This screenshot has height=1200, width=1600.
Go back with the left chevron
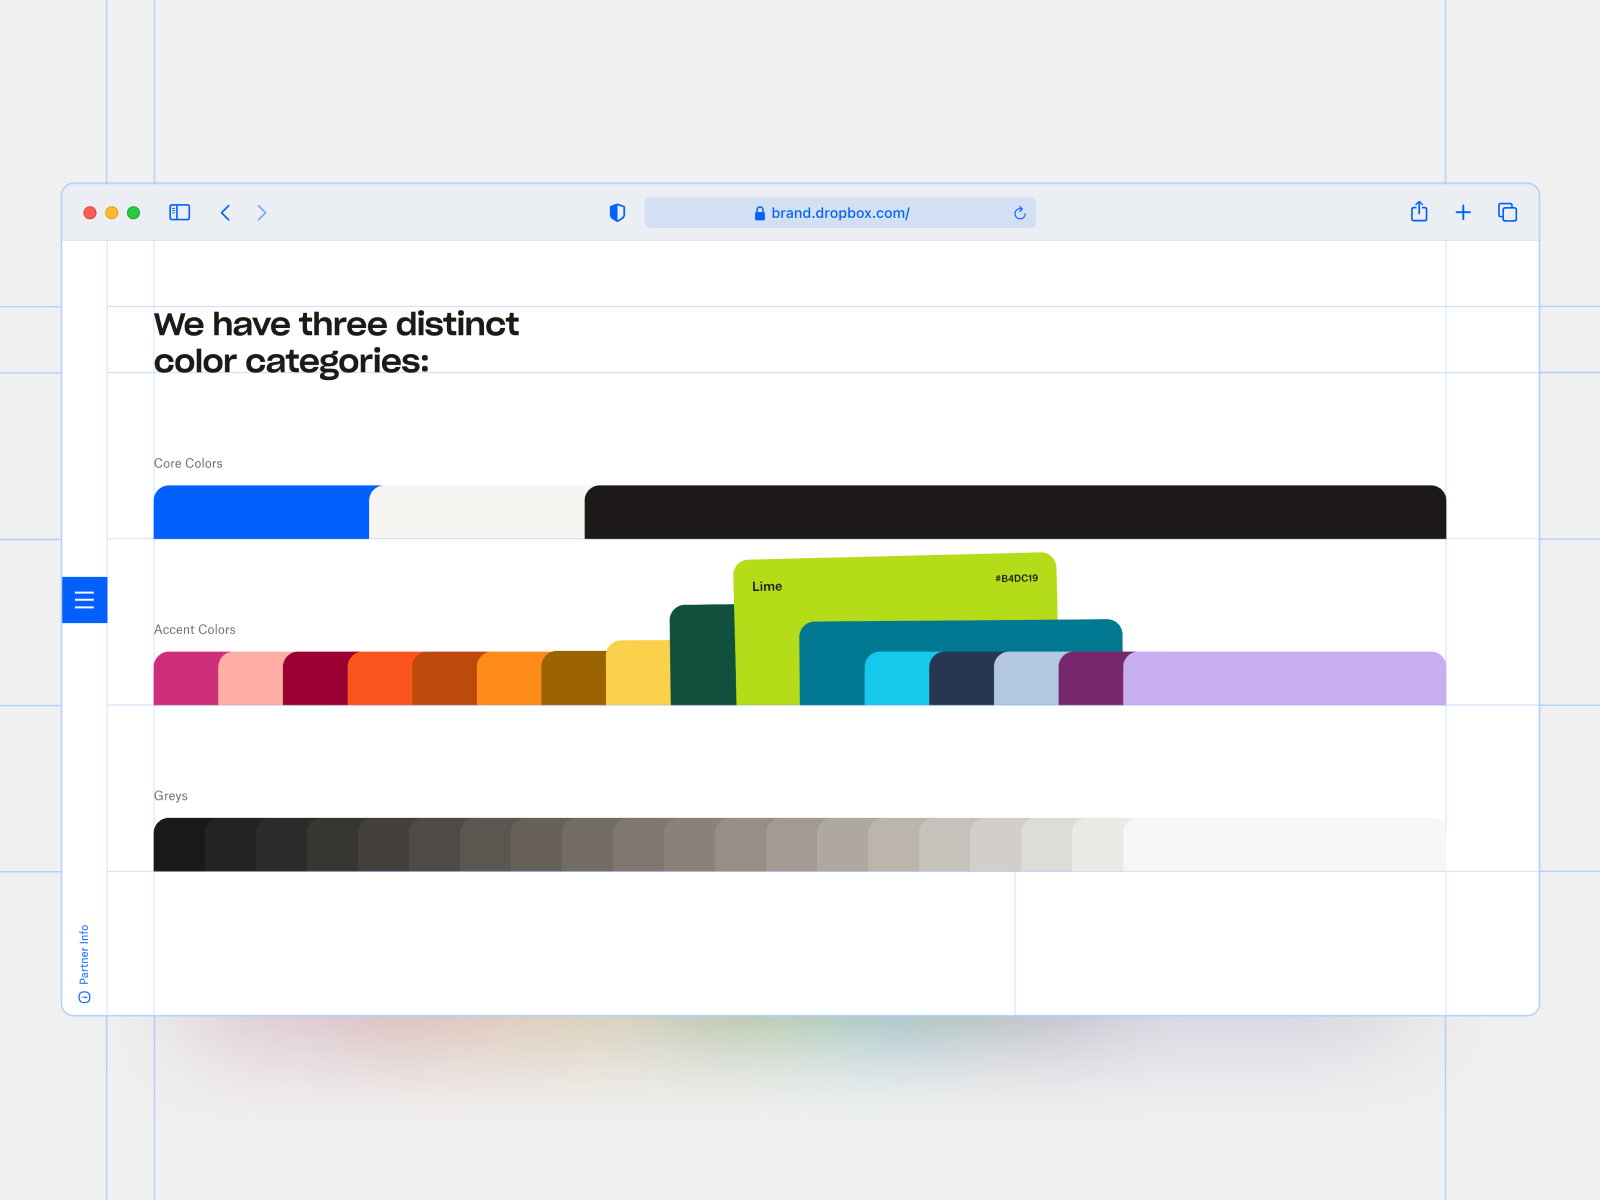(x=226, y=213)
